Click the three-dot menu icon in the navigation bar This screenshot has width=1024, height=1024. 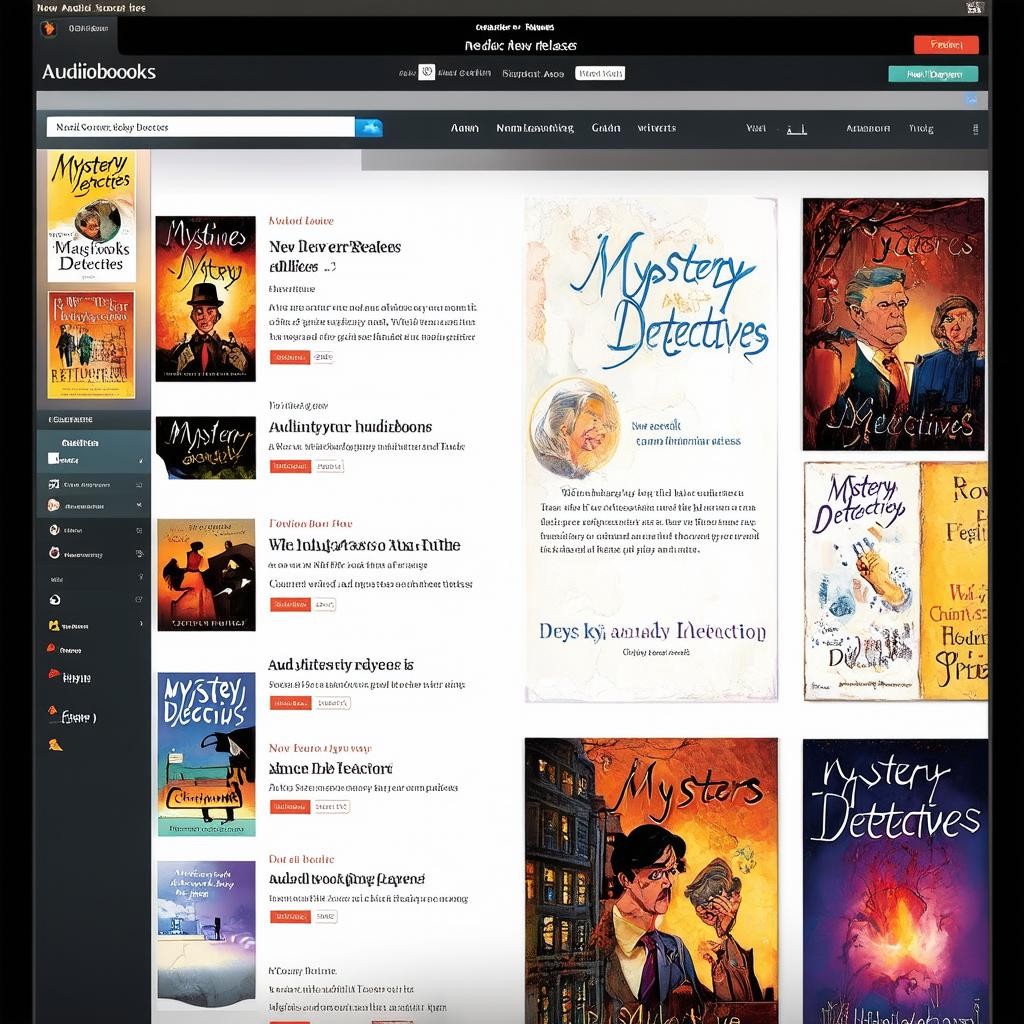click(975, 129)
